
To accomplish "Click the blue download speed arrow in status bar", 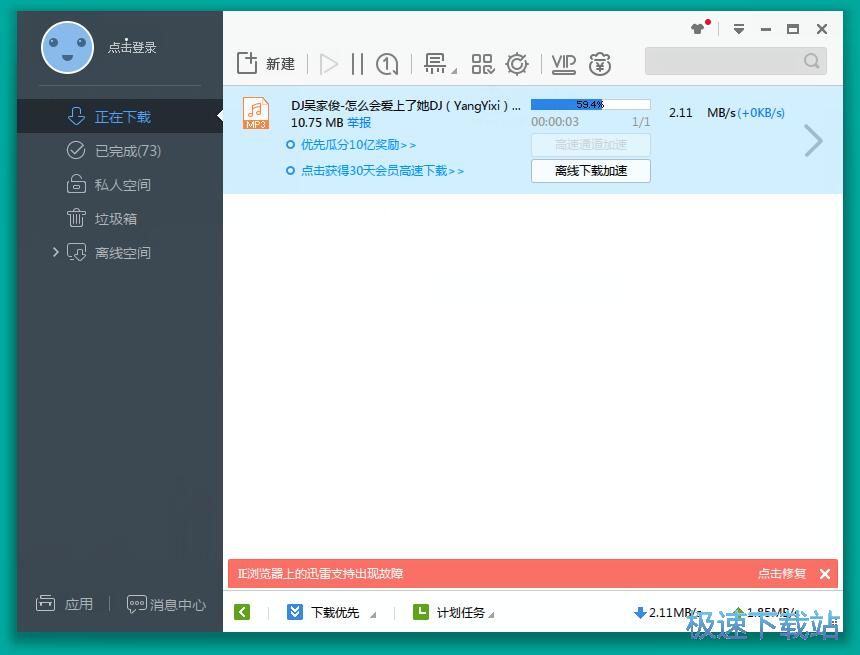I will tap(640, 613).
